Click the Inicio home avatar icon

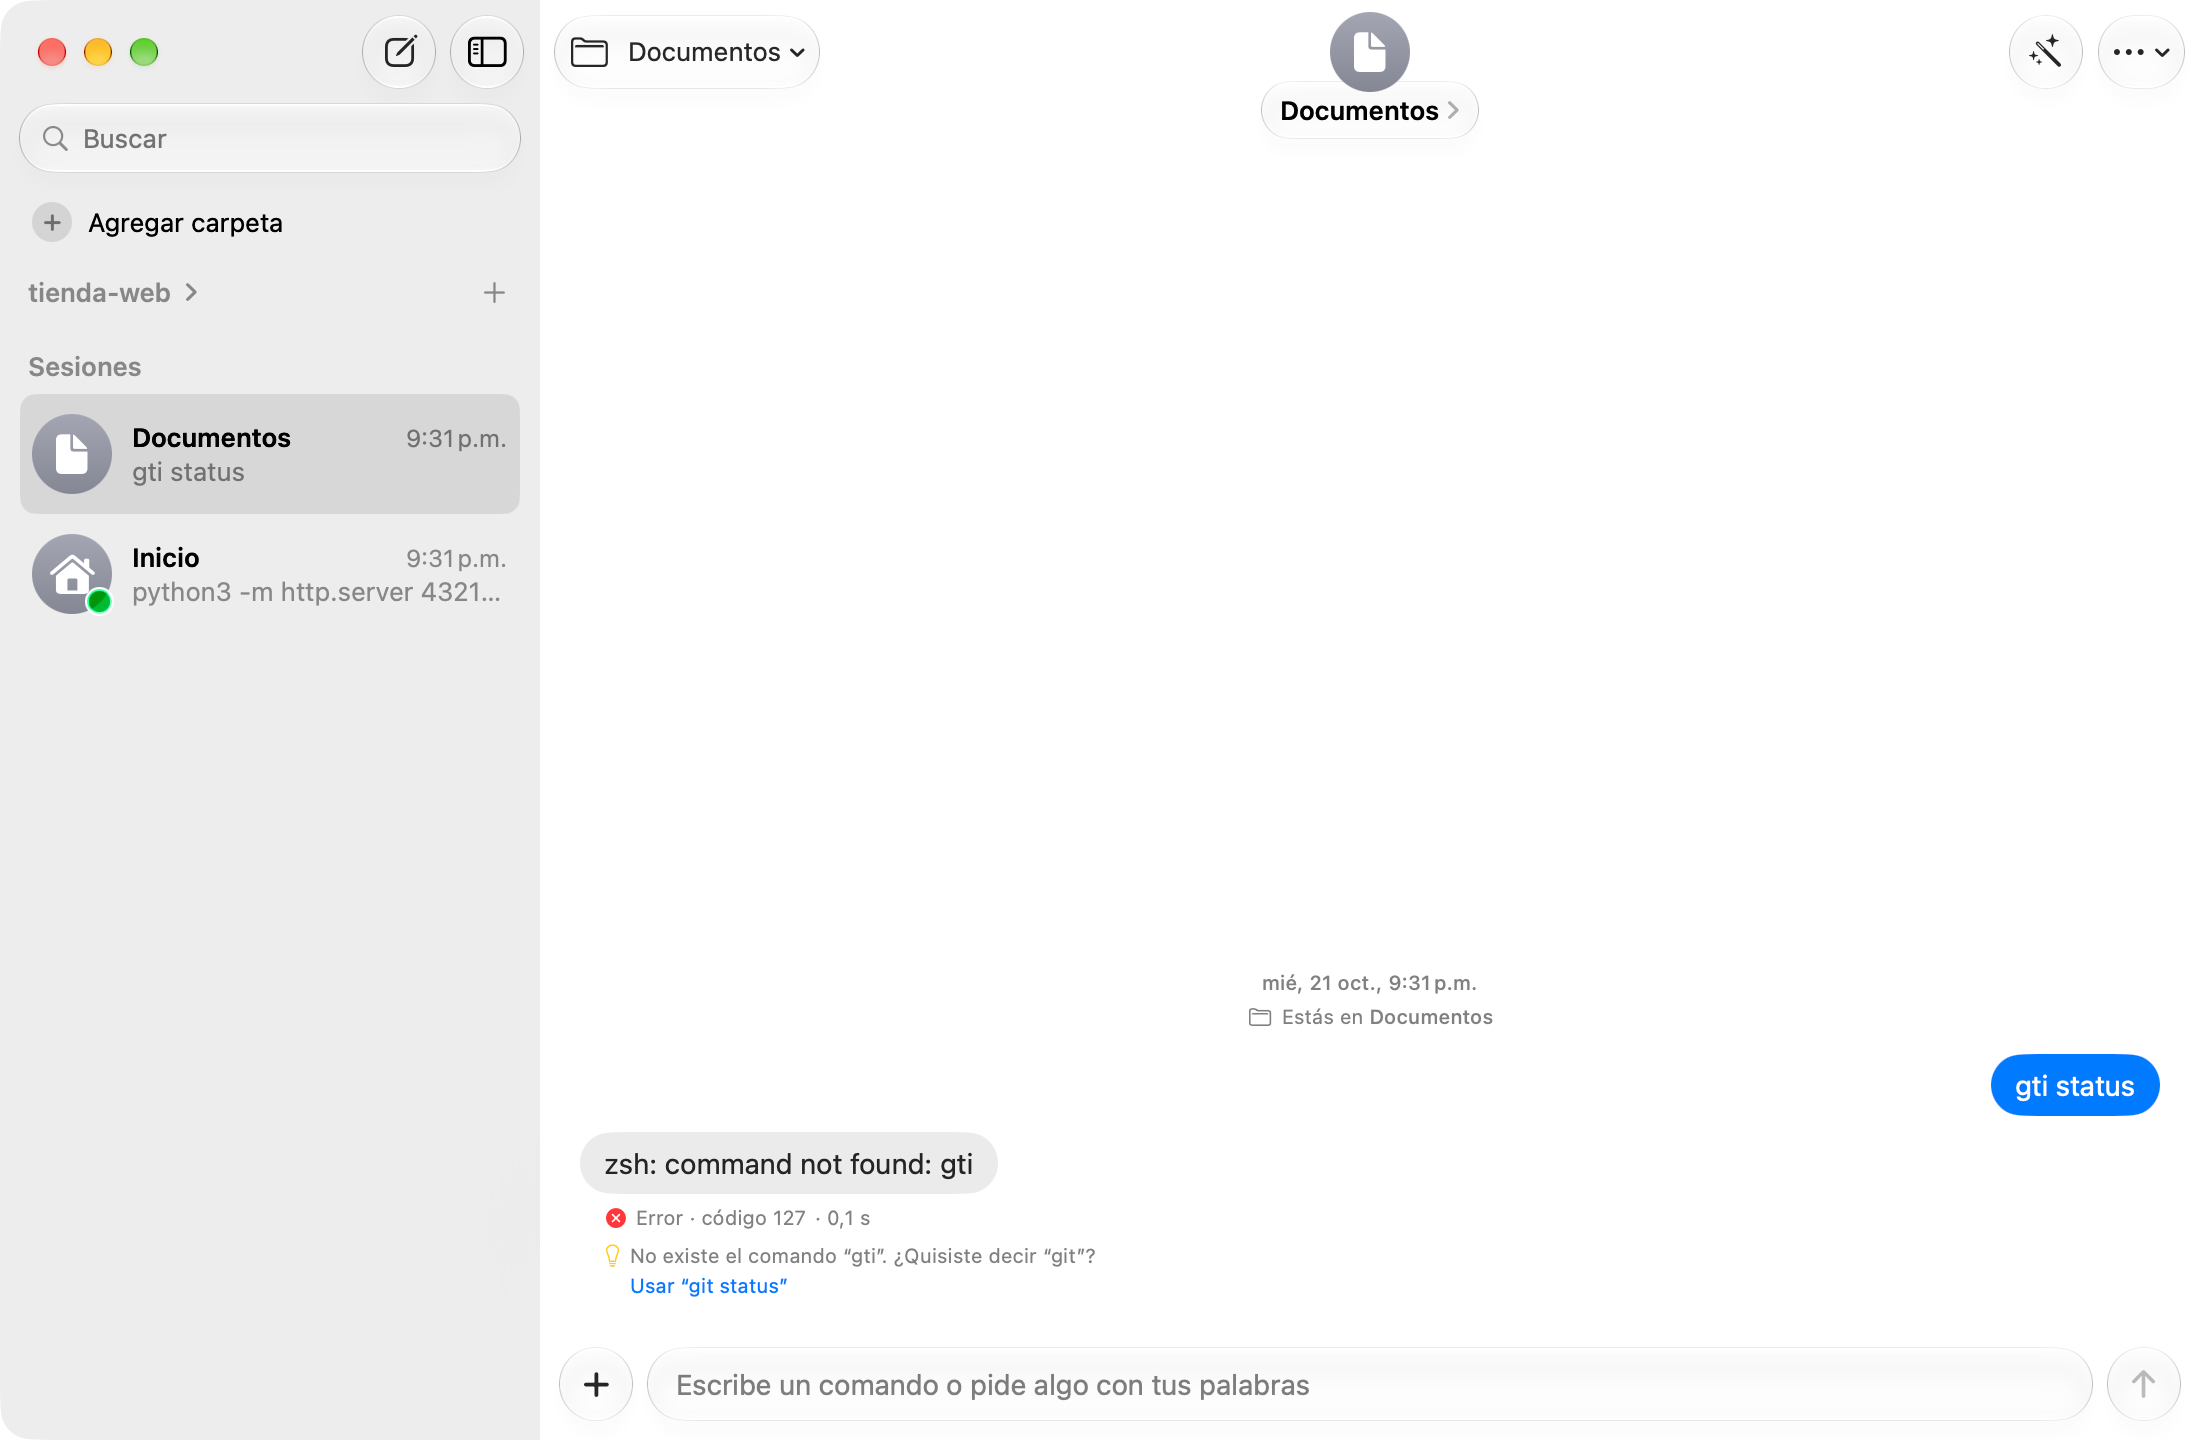click(x=72, y=574)
